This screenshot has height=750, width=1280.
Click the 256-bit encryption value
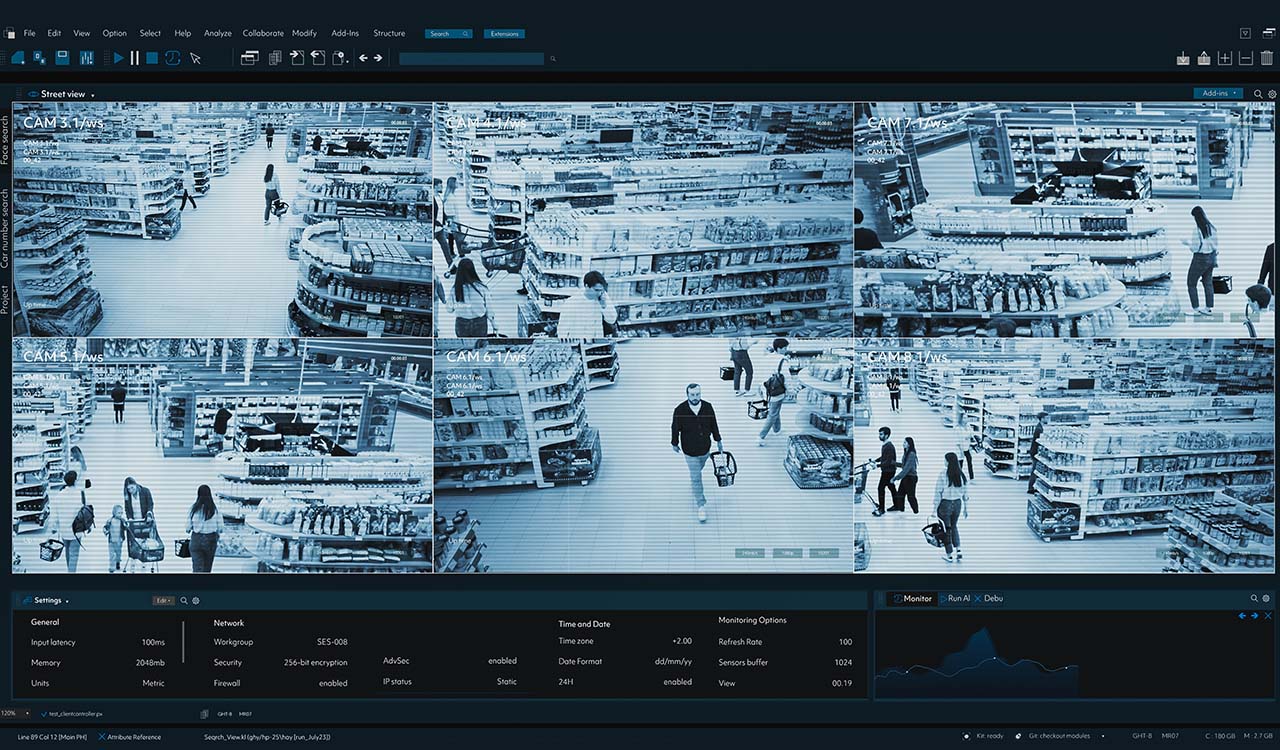click(316, 662)
